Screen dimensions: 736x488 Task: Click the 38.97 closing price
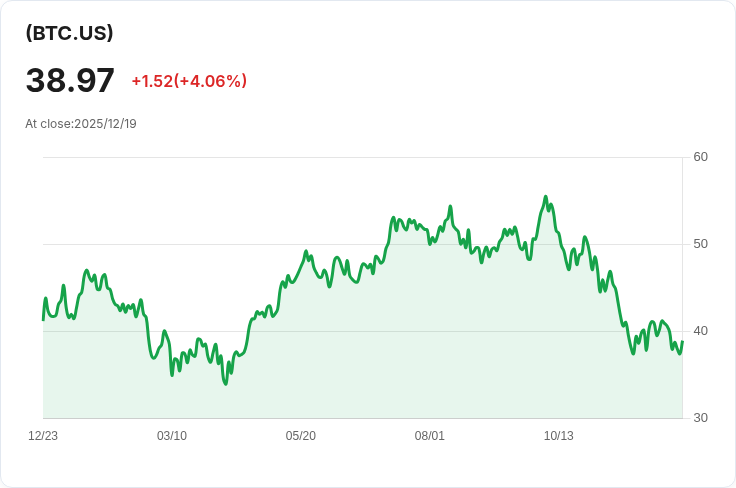click(x=70, y=80)
